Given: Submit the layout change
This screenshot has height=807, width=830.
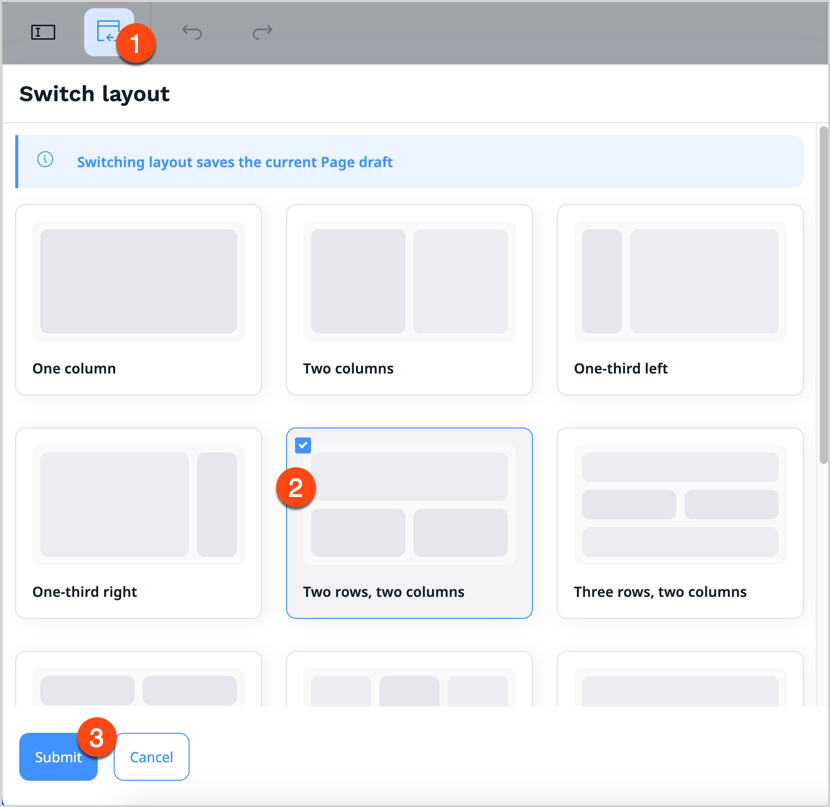Looking at the screenshot, I should [58, 757].
